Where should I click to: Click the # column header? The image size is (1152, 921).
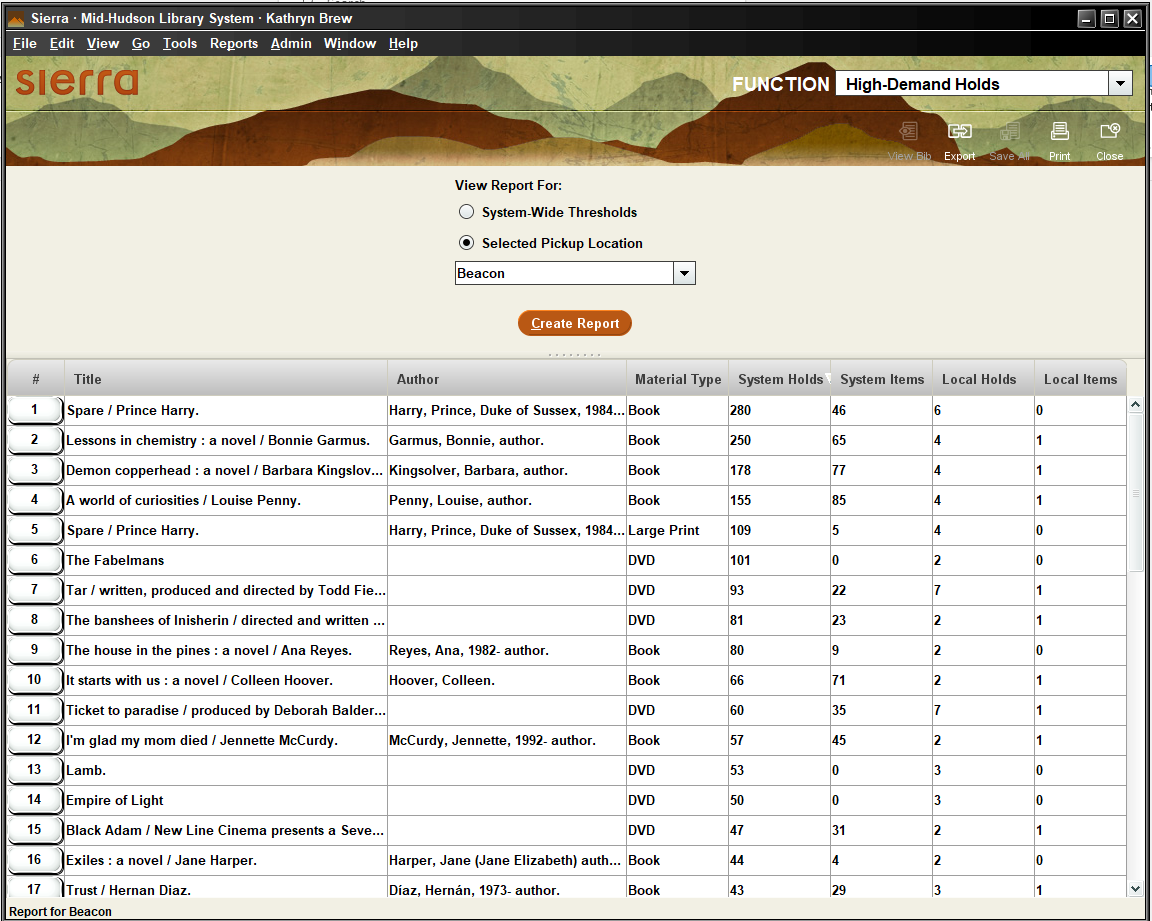(35, 379)
